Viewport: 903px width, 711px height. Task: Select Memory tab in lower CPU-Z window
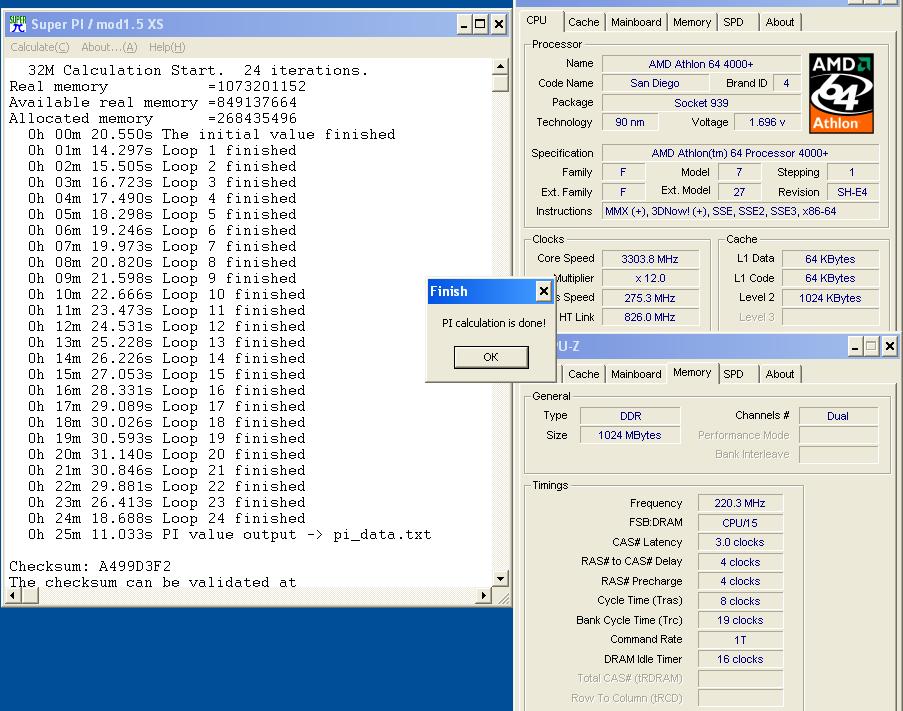point(692,372)
